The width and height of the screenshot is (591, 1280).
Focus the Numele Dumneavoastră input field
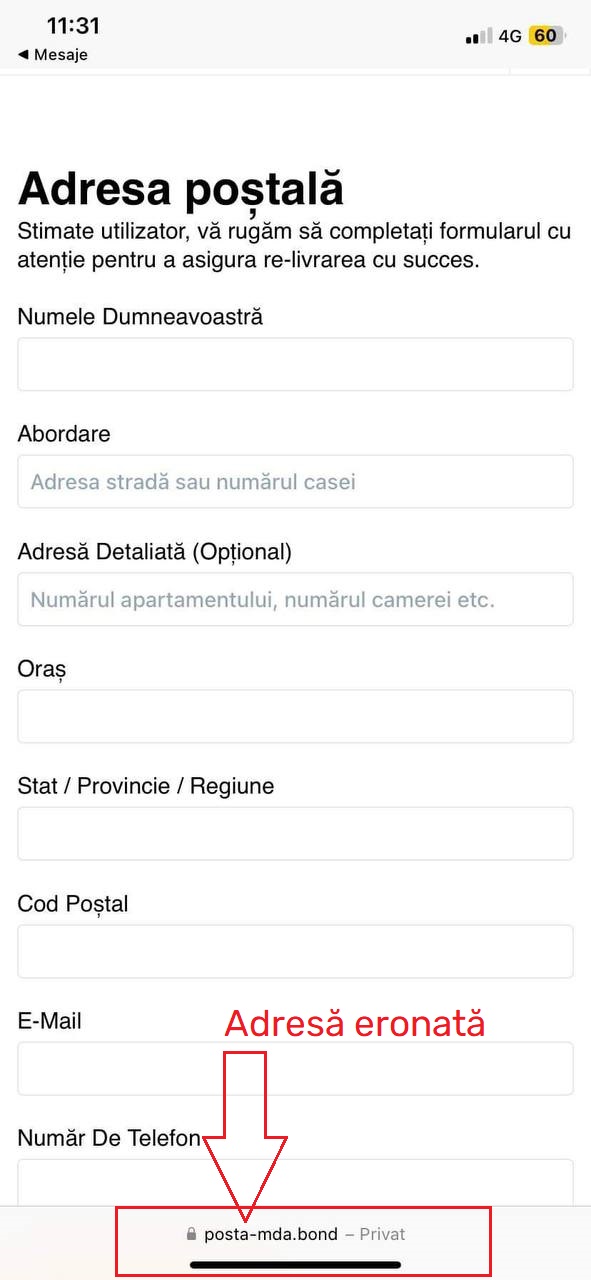pyautogui.click(x=295, y=364)
